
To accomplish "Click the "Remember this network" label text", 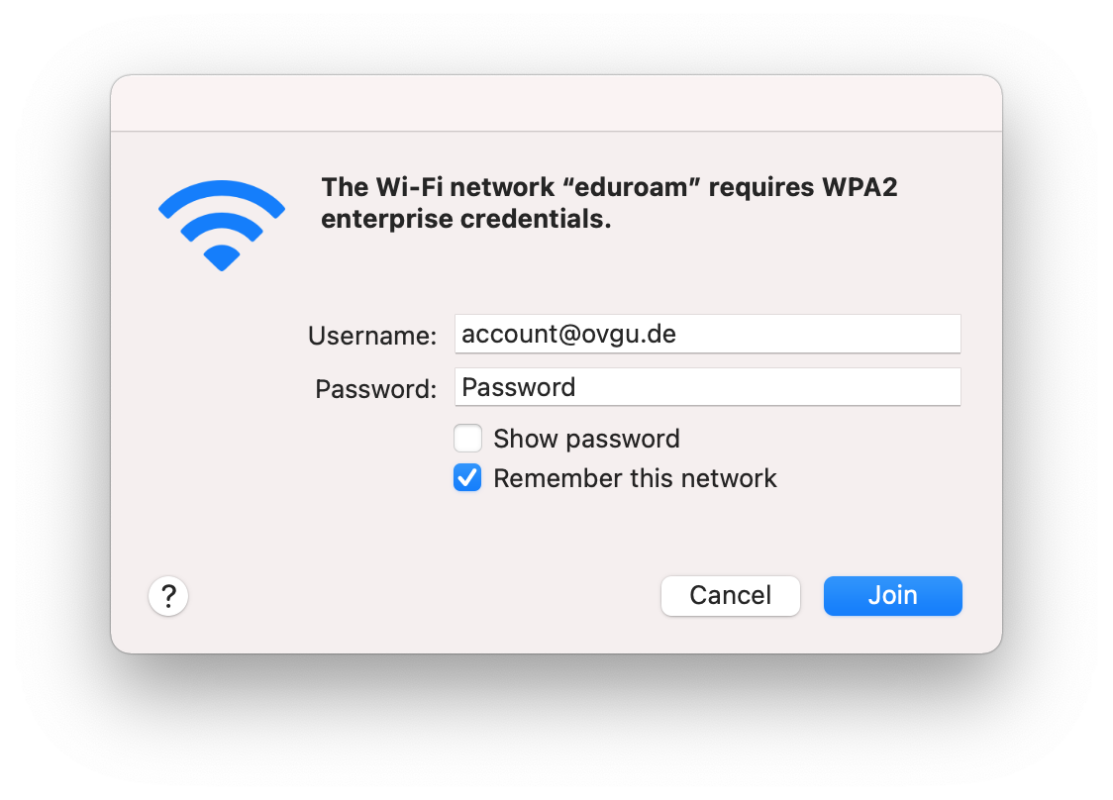I will pos(635,478).
